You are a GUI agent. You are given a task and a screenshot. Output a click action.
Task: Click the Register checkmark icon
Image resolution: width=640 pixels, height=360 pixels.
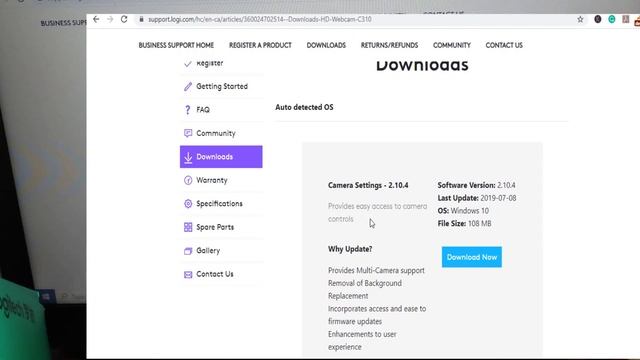tap(188, 64)
